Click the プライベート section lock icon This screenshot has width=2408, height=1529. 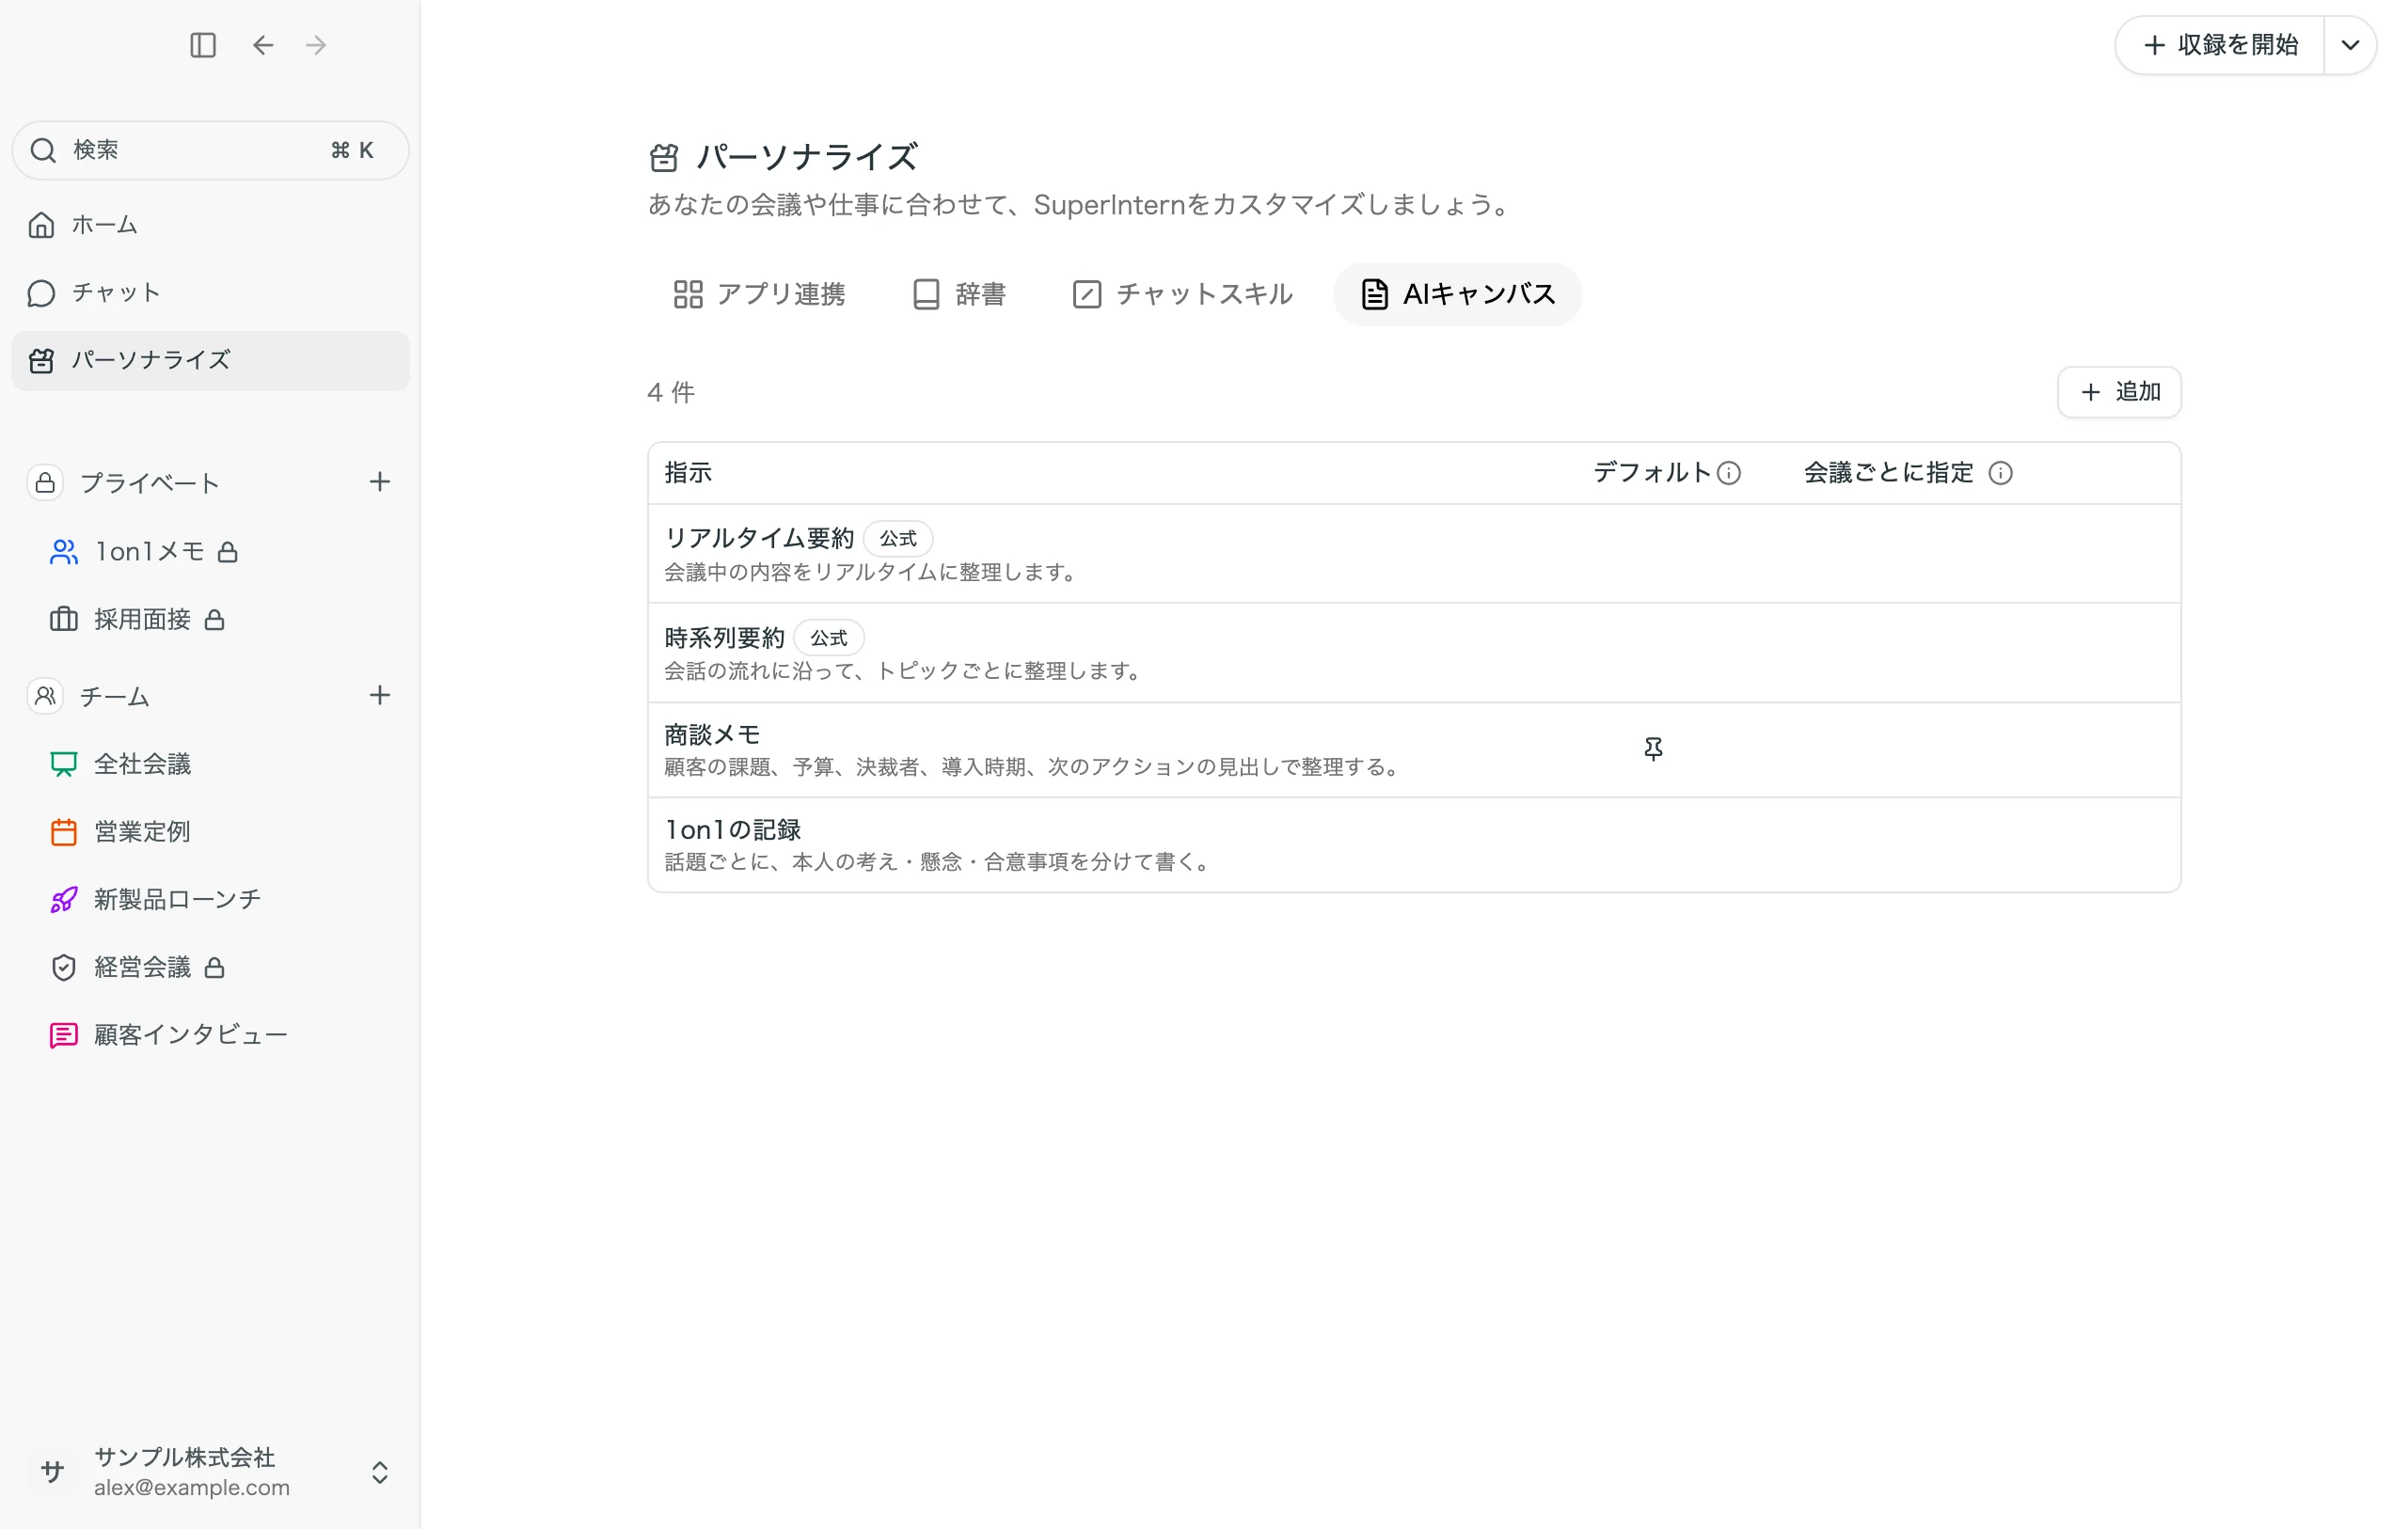pos(45,483)
